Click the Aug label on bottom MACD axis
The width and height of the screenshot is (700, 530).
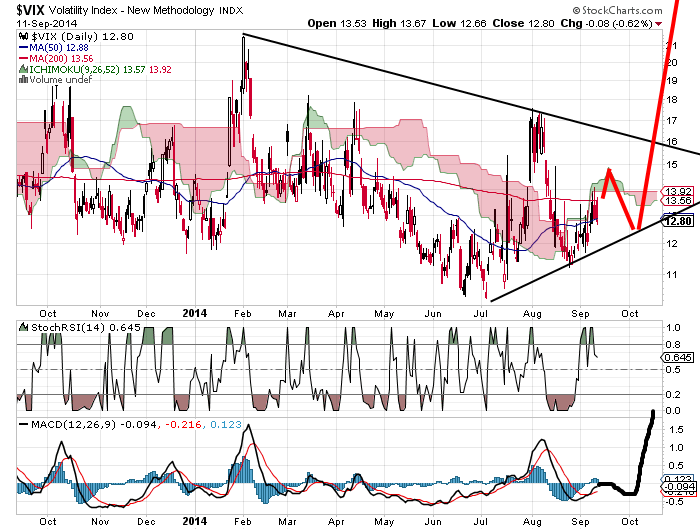click(x=532, y=521)
